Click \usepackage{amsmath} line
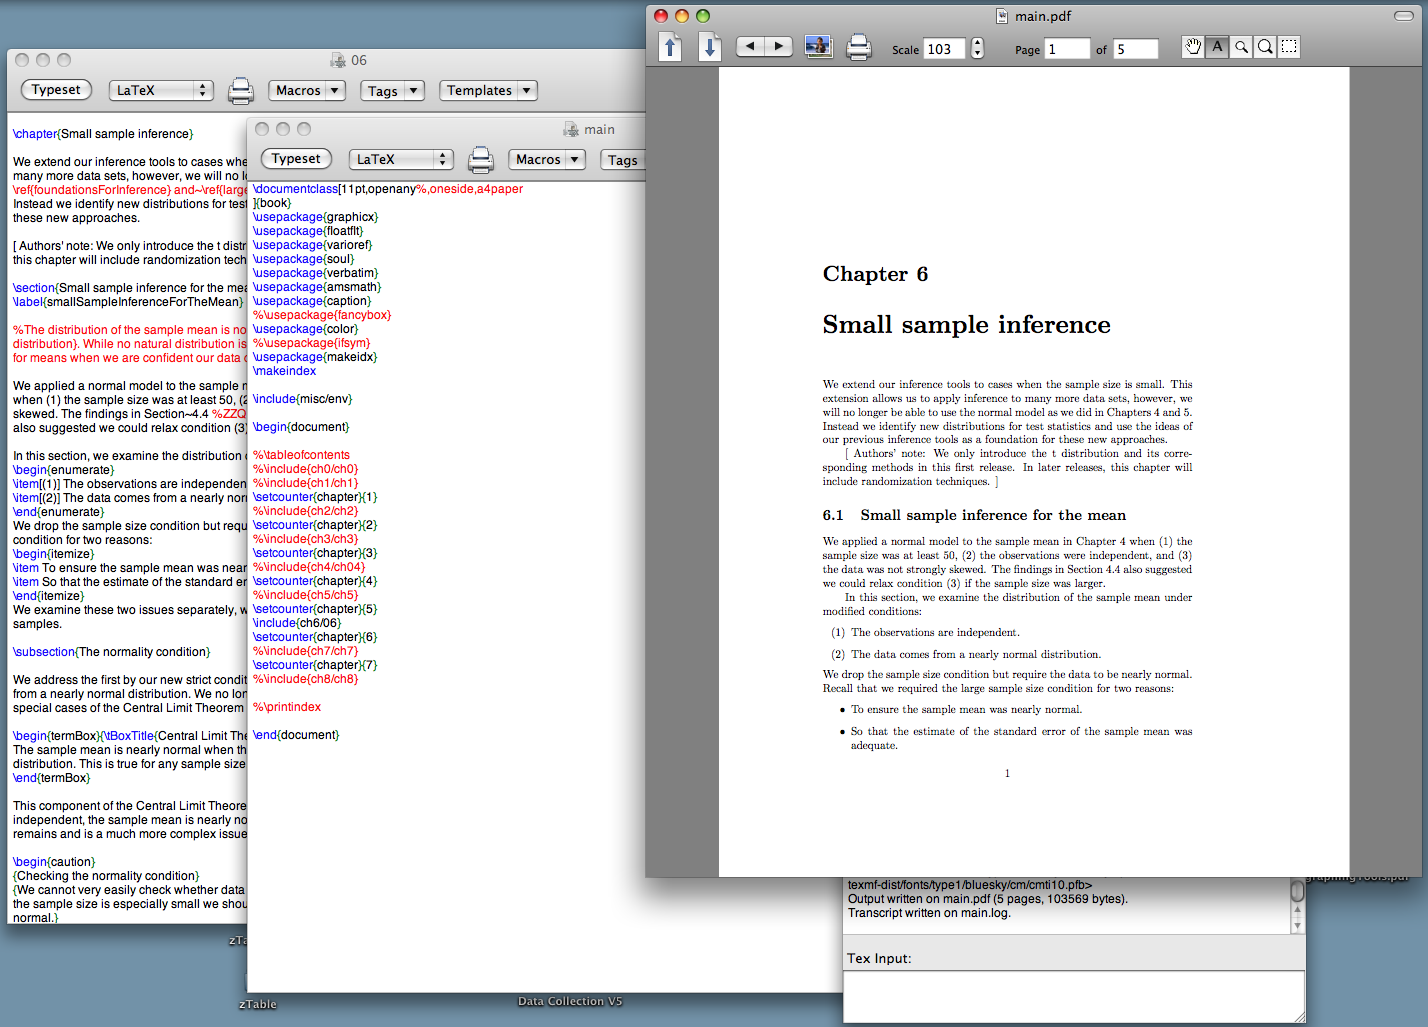Screen dimensions: 1428x1027 pos(316,287)
